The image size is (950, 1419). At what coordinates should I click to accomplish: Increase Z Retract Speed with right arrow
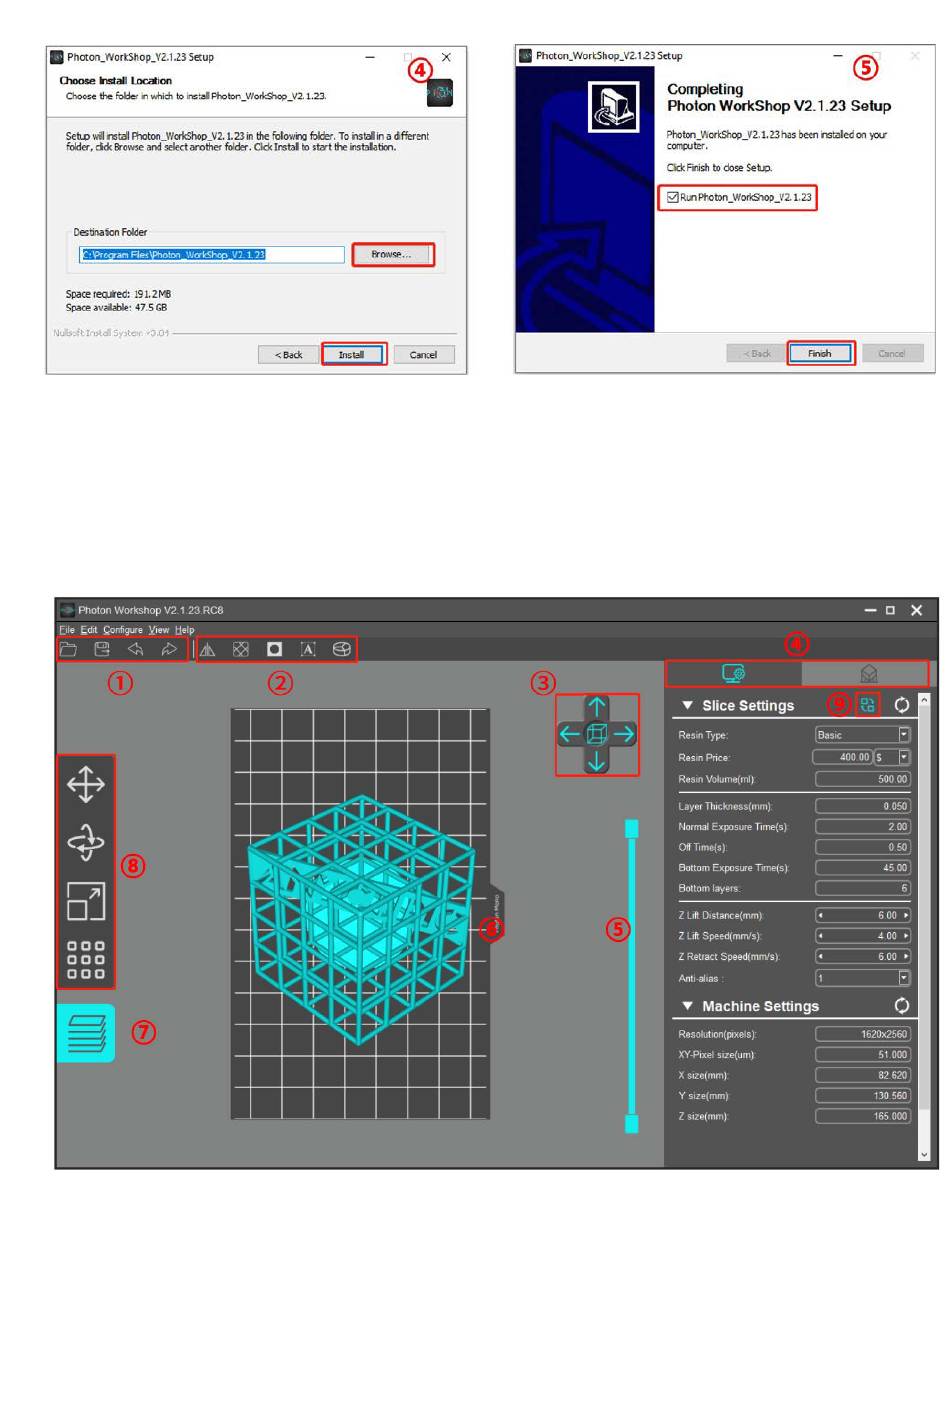[906, 956]
